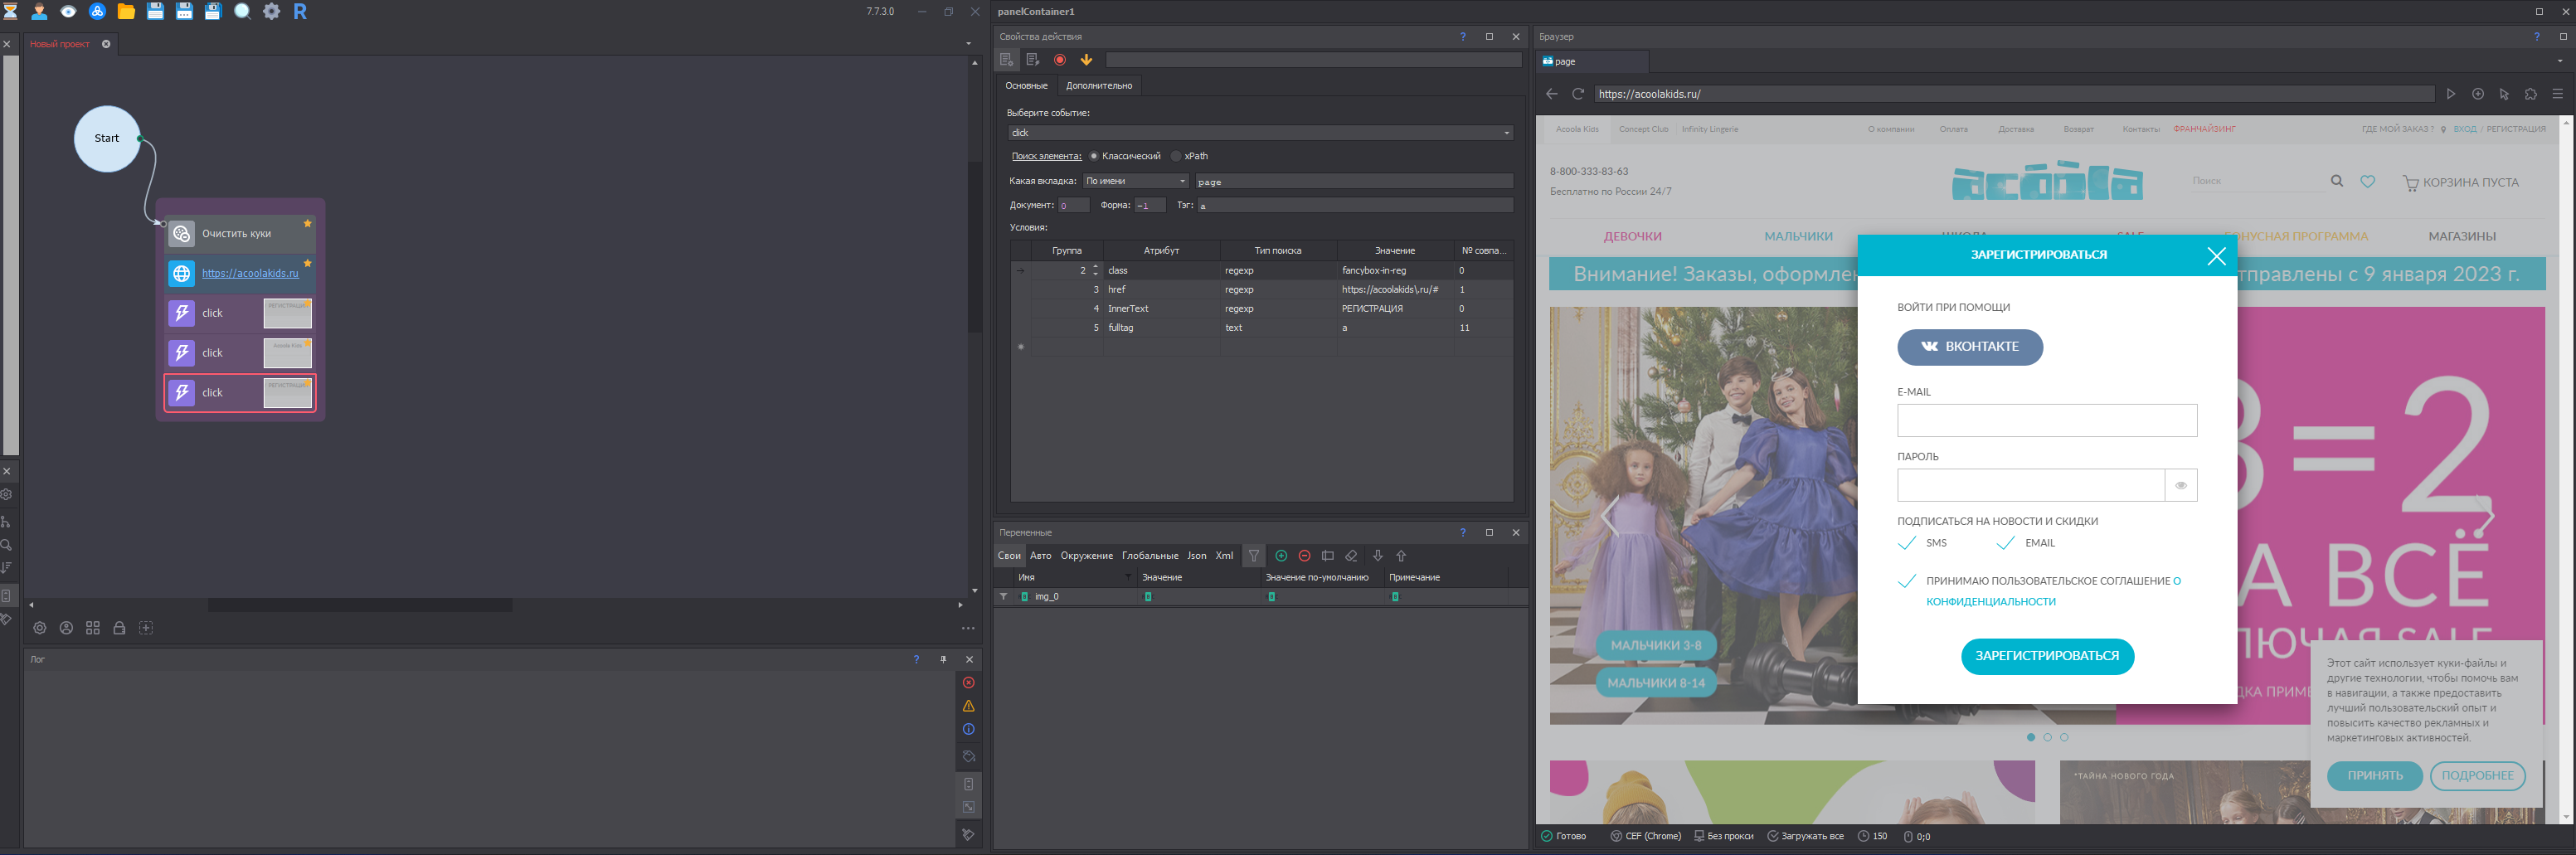Click the ВКОНТАКТЕ login button
This screenshot has height=855, width=2576.
[x=1969, y=347]
